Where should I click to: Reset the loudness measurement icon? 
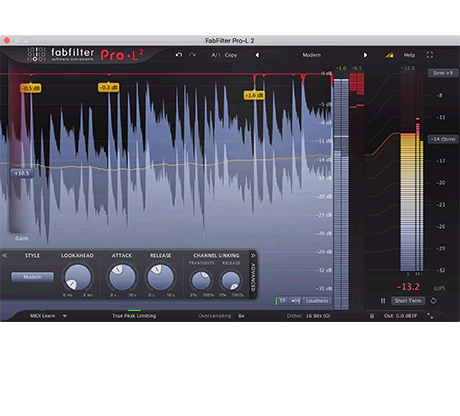433,301
